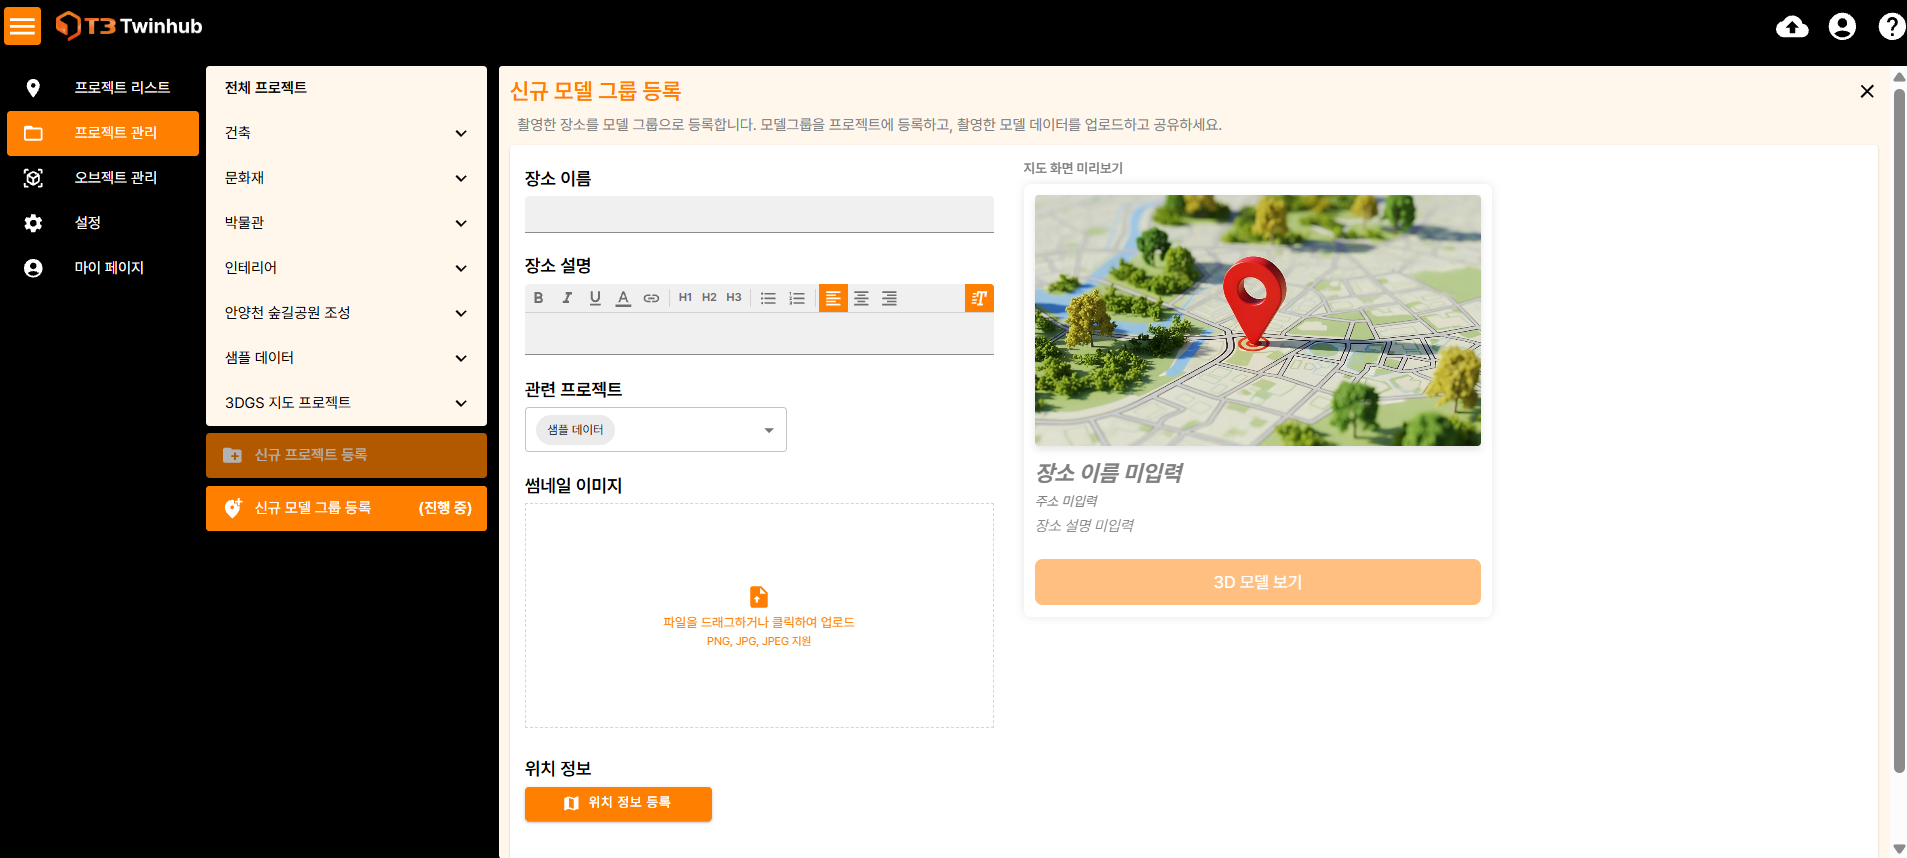This screenshot has height=858, width=1907.
Task: Select 프로젝트 관리 in sidebar
Action: pyautogui.click(x=103, y=133)
